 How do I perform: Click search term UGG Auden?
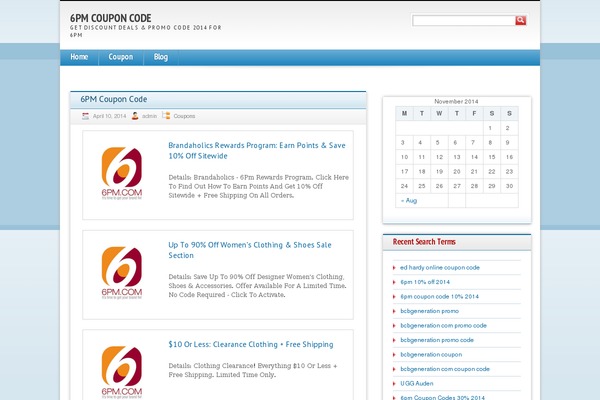point(417,384)
